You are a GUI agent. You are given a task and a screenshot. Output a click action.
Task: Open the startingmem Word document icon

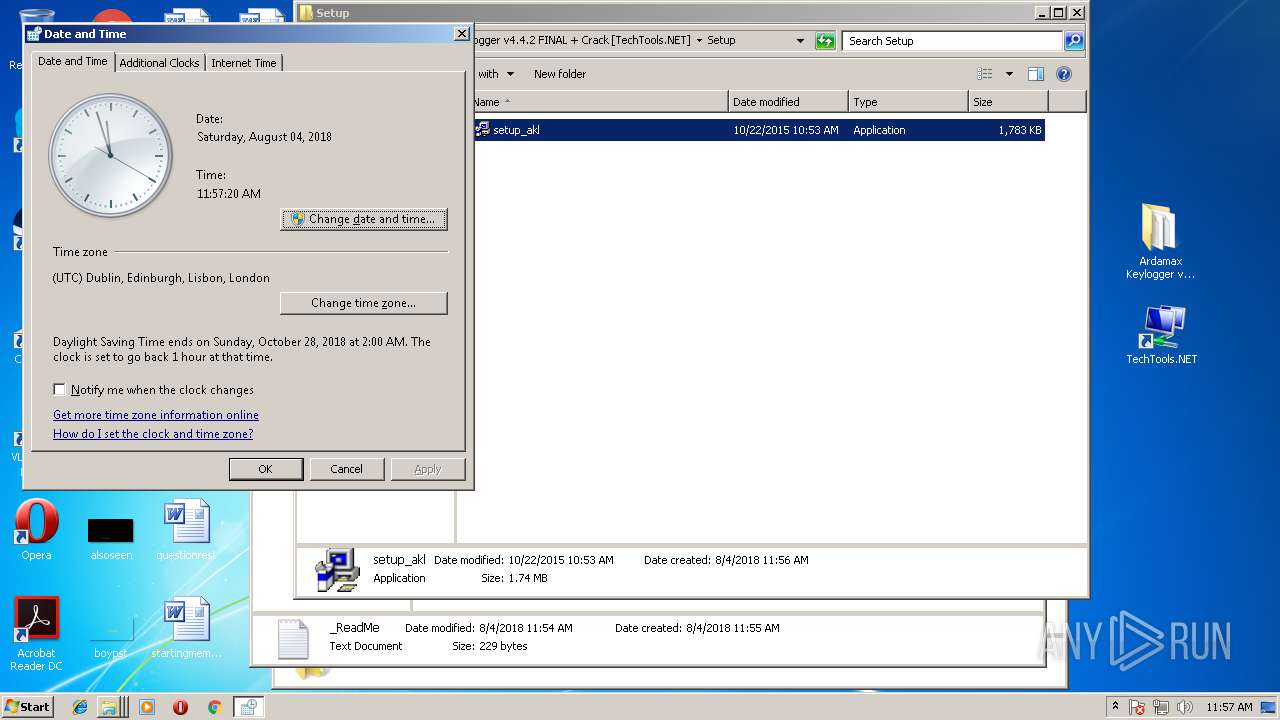coord(186,628)
